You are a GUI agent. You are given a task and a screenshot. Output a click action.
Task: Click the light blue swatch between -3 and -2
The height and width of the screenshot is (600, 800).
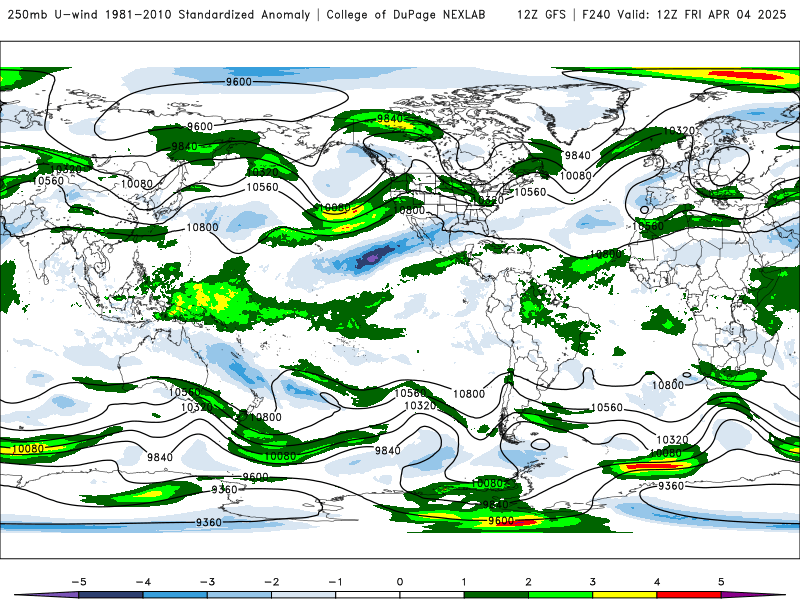239,595
